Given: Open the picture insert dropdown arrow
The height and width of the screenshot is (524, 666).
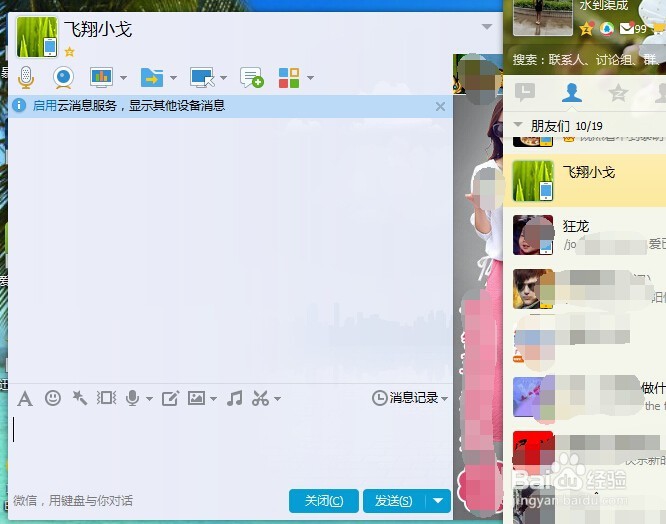Looking at the screenshot, I should point(213,399).
